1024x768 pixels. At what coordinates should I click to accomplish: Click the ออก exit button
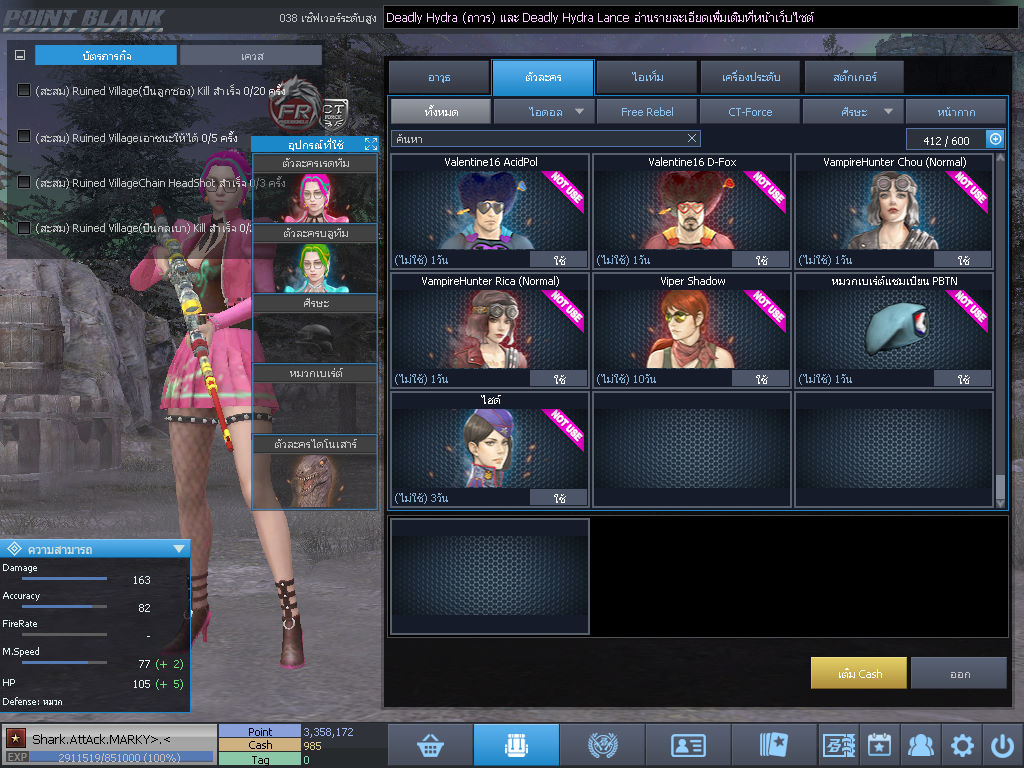click(959, 673)
